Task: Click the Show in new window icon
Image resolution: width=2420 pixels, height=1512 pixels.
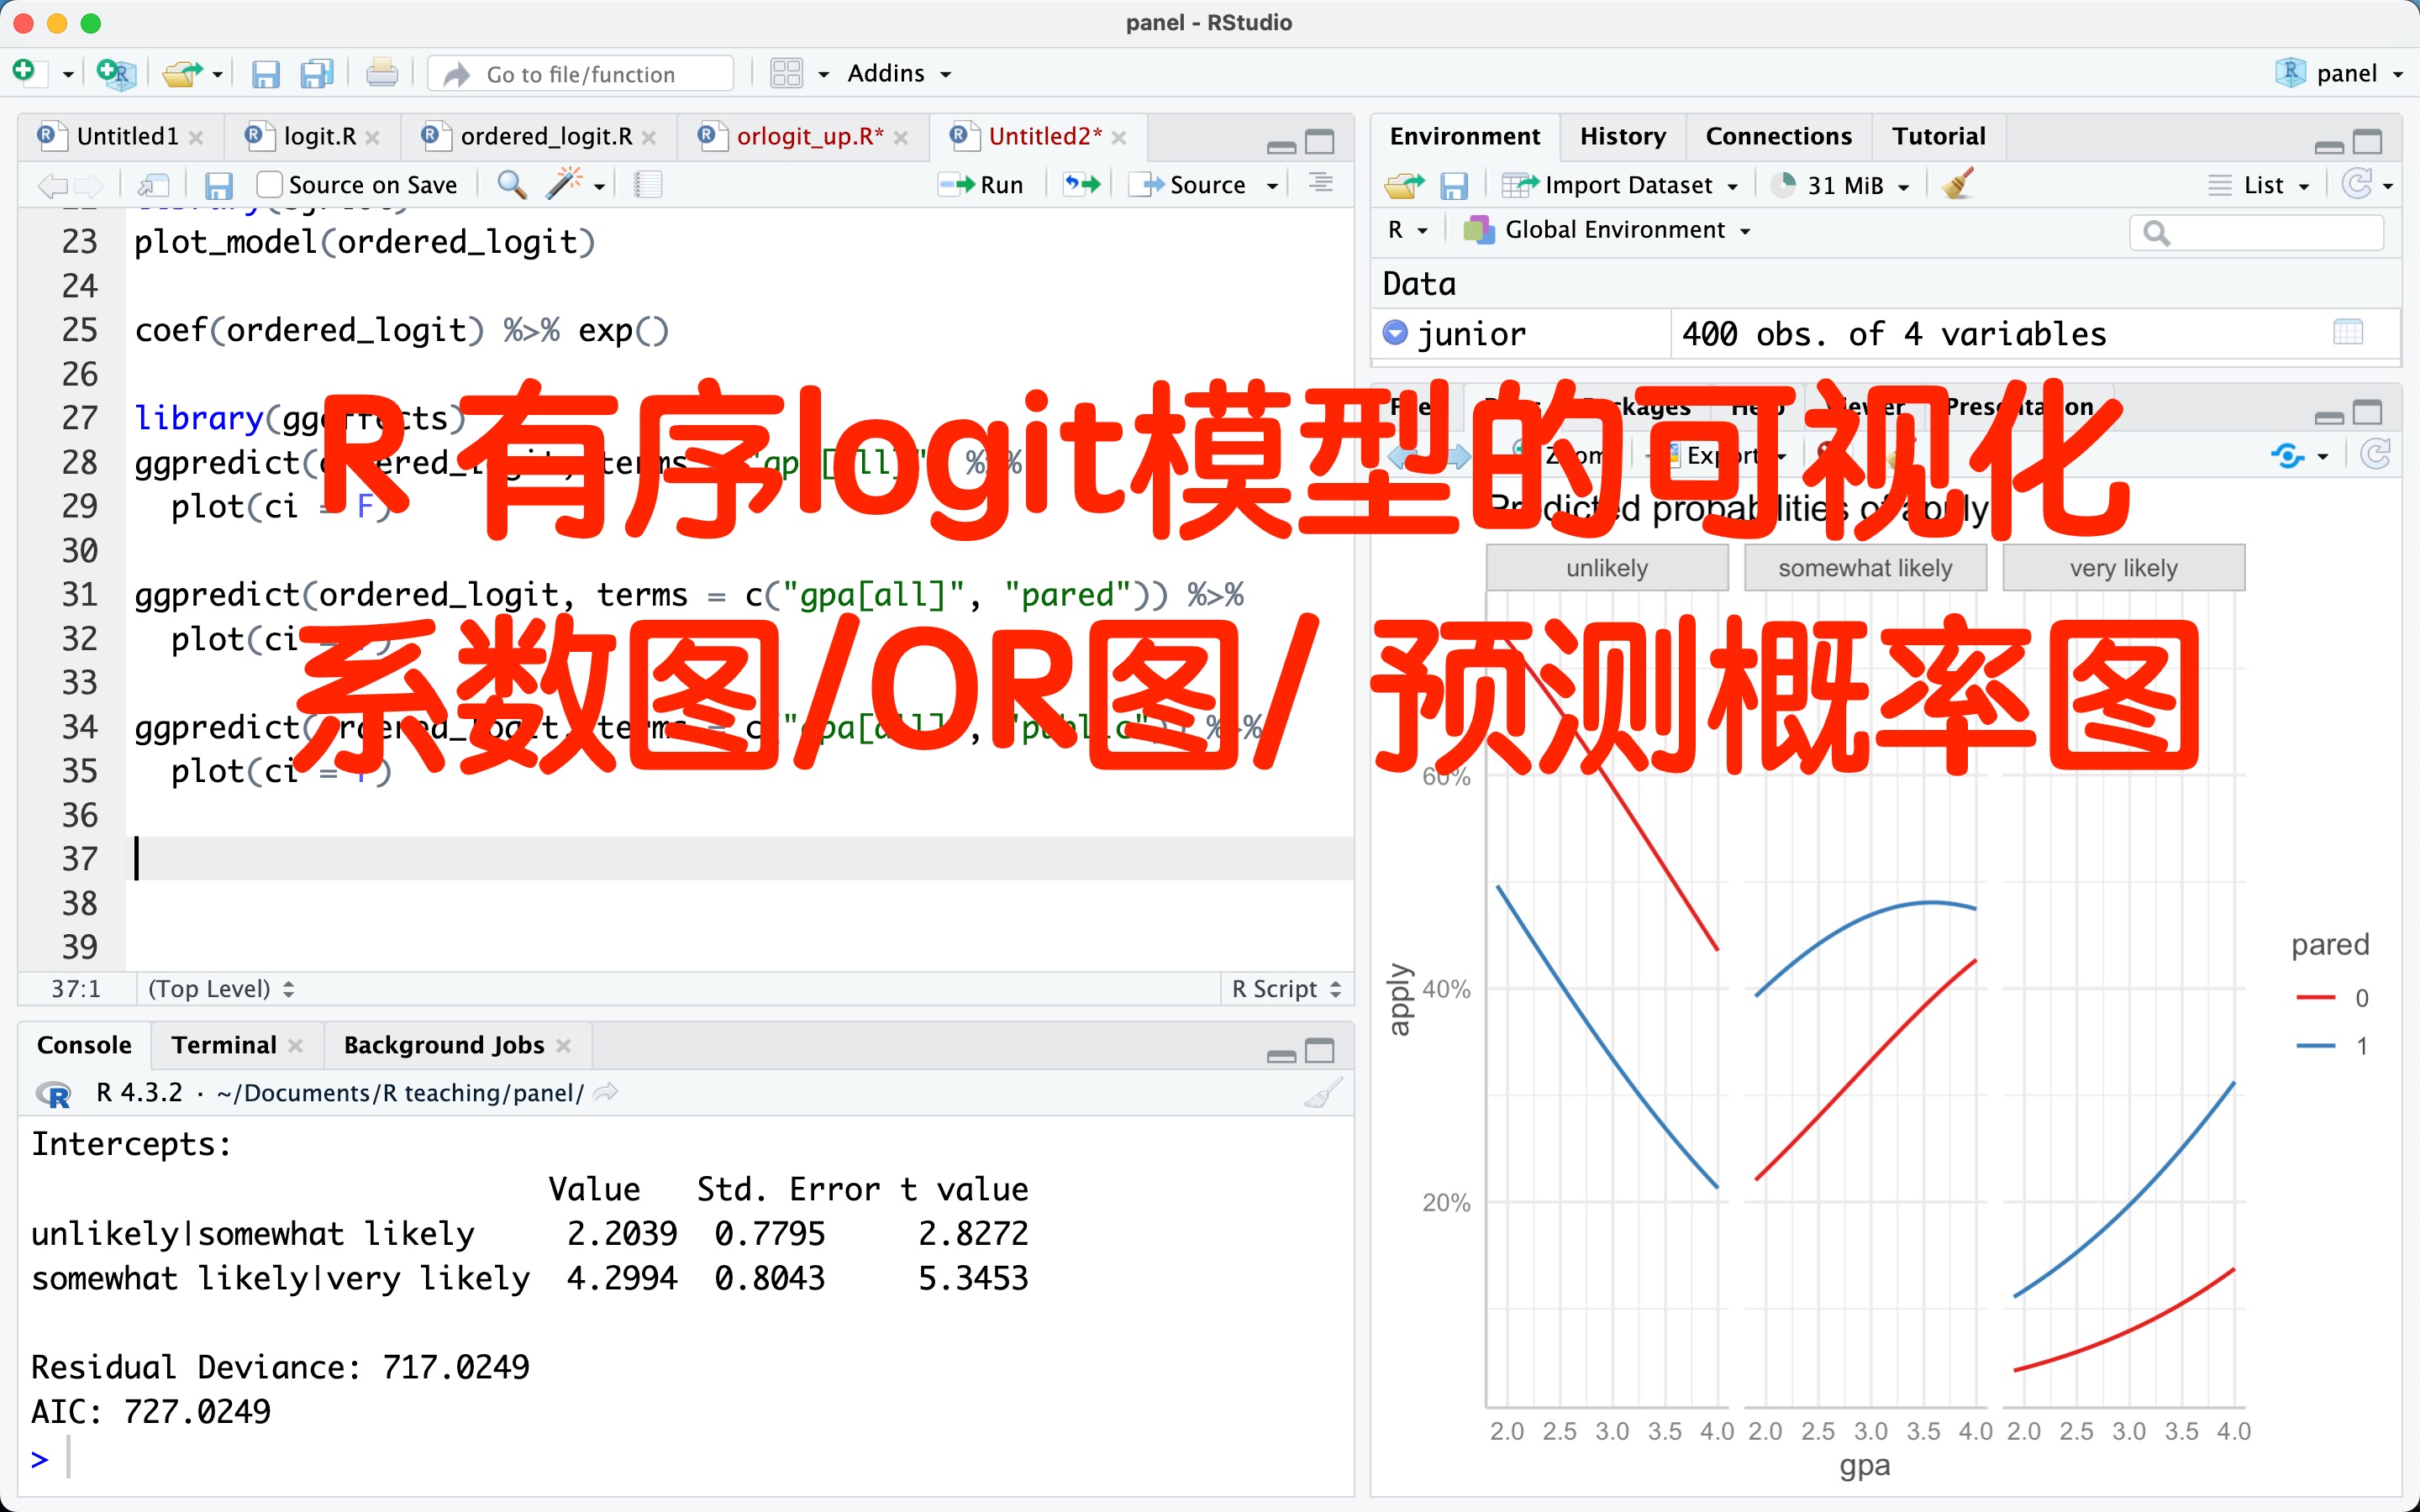Action: [x=154, y=185]
